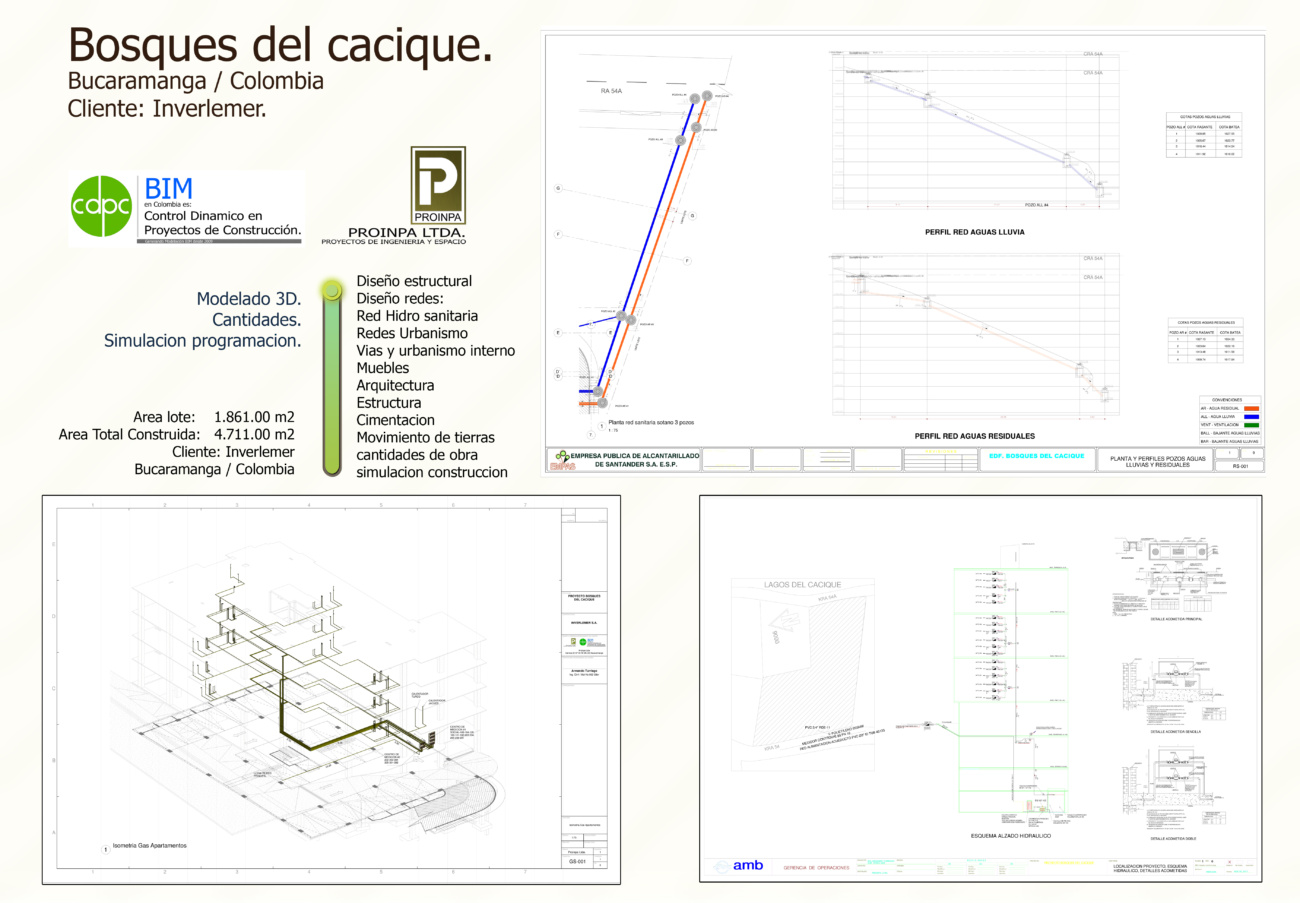Click 'simulacion construccion' list item
Viewport: 1300px width, 903px height.
coord(432,472)
